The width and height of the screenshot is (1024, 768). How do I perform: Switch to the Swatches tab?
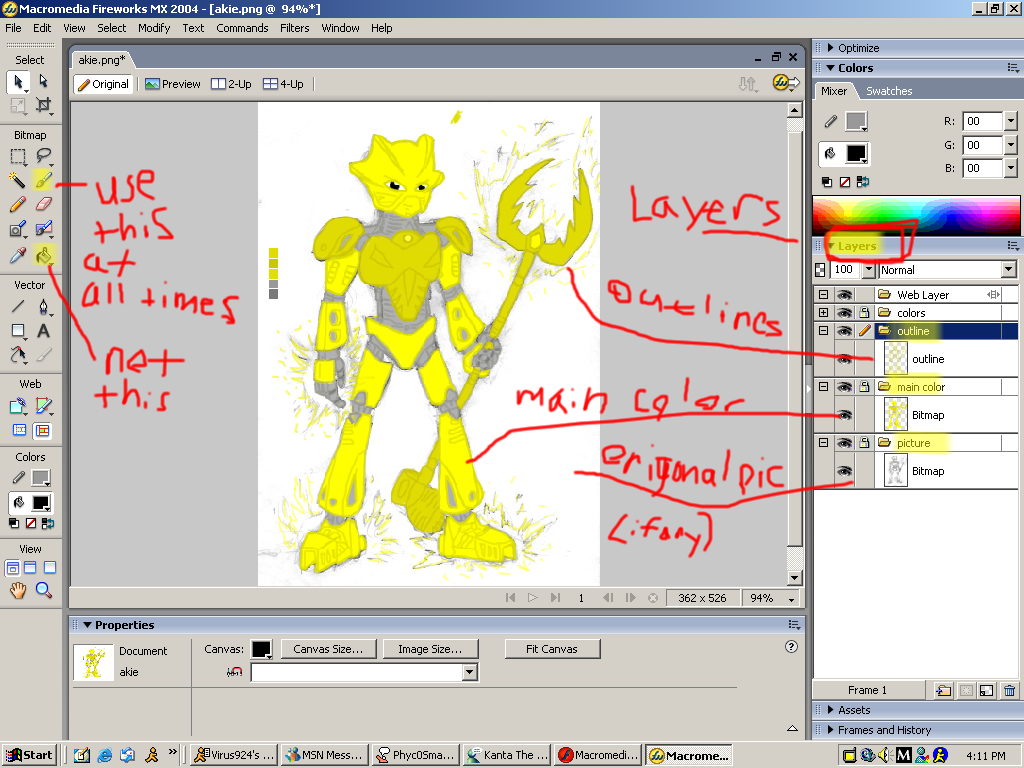point(889,91)
